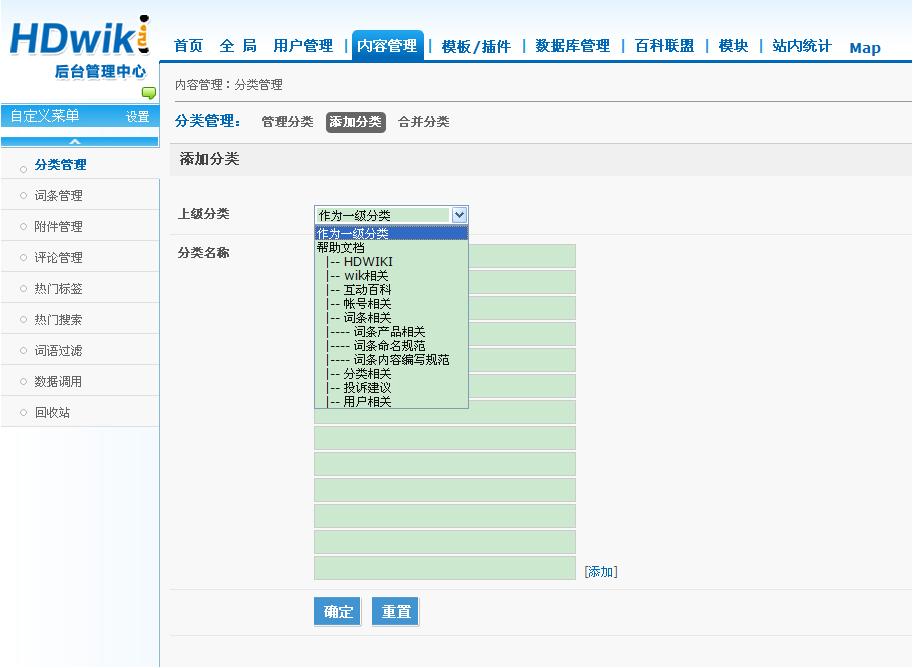This screenshot has width=913, height=668.
Task: Open 设置 for custom menu
Action: pyautogui.click(x=138, y=116)
